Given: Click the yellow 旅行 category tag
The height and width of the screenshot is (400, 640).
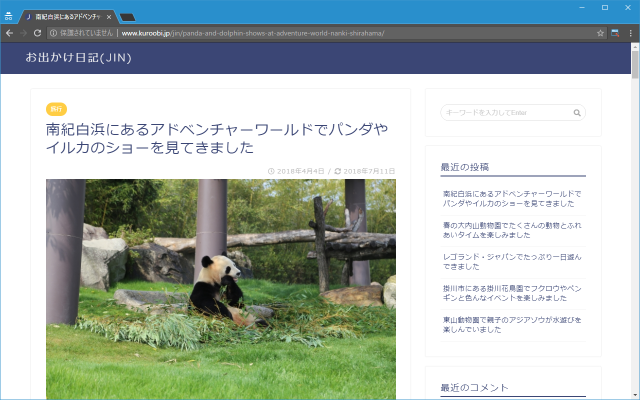Looking at the screenshot, I should [x=56, y=108].
